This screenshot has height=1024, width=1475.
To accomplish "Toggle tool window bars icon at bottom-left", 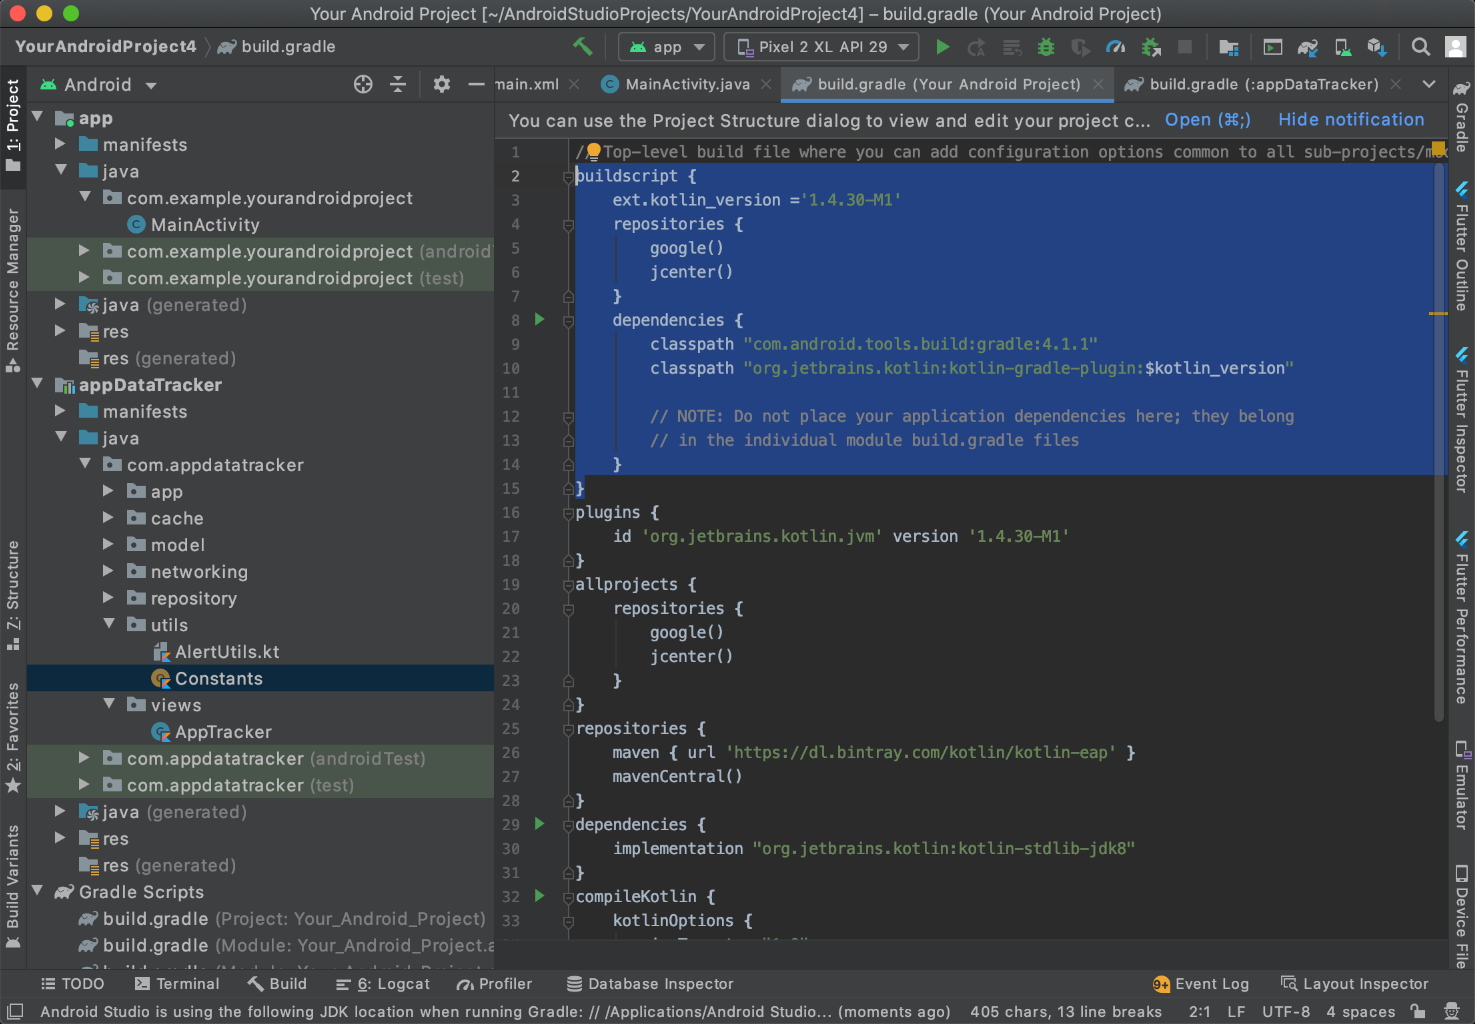I will [x=14, y=1011].
